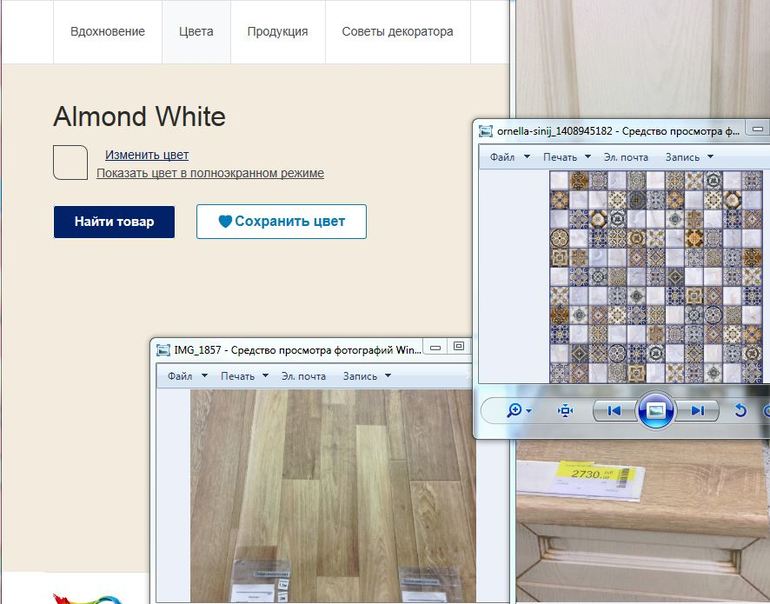Click heart icon on Сохранить цвет button
Viewport: 770px width, 604px height.
point(225,221)
